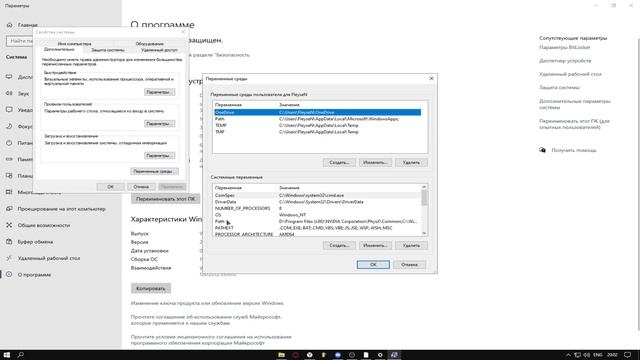
Task: Select TMP user variable row
Action: click(317, 132)
